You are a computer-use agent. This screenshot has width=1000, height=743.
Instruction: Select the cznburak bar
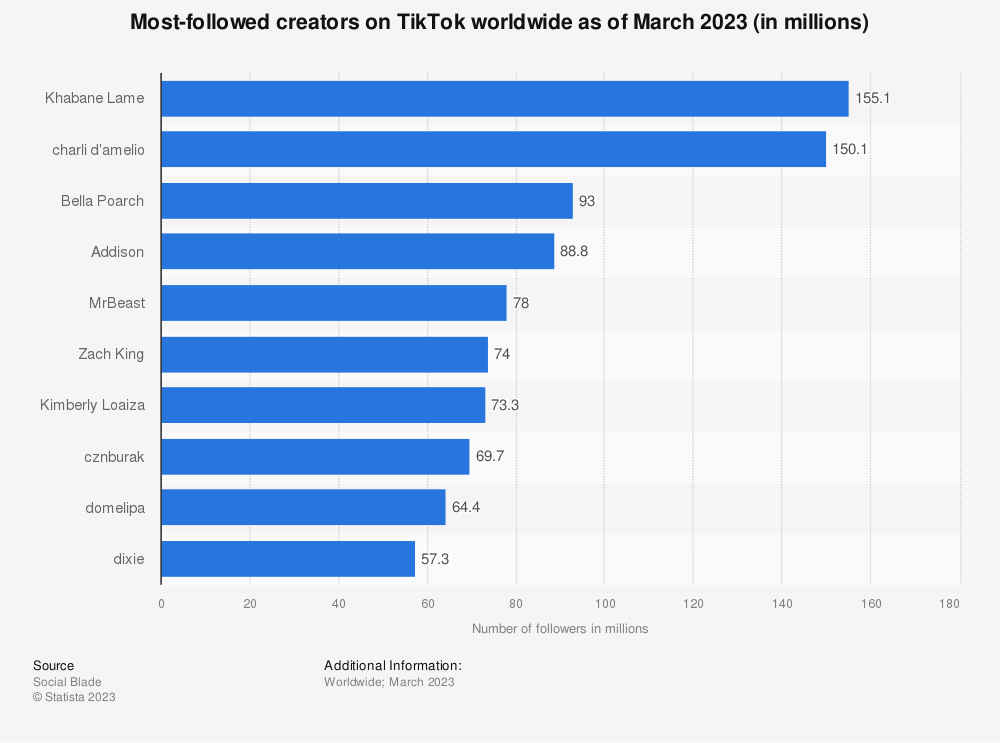pos(316,457)
